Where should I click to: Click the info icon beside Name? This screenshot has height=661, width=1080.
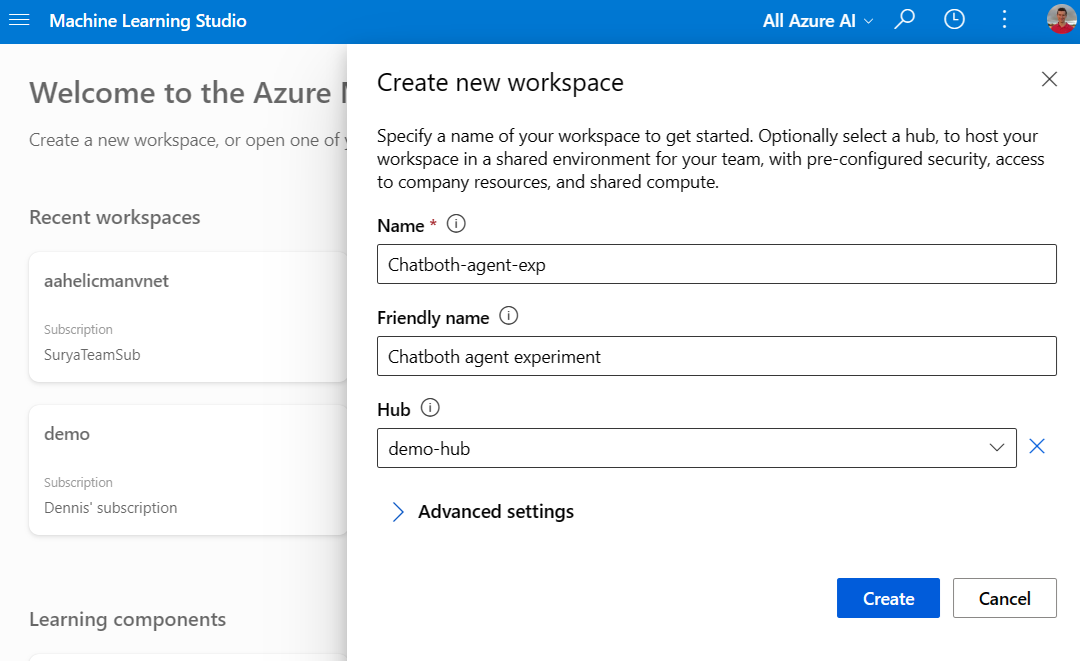point(456,224)
